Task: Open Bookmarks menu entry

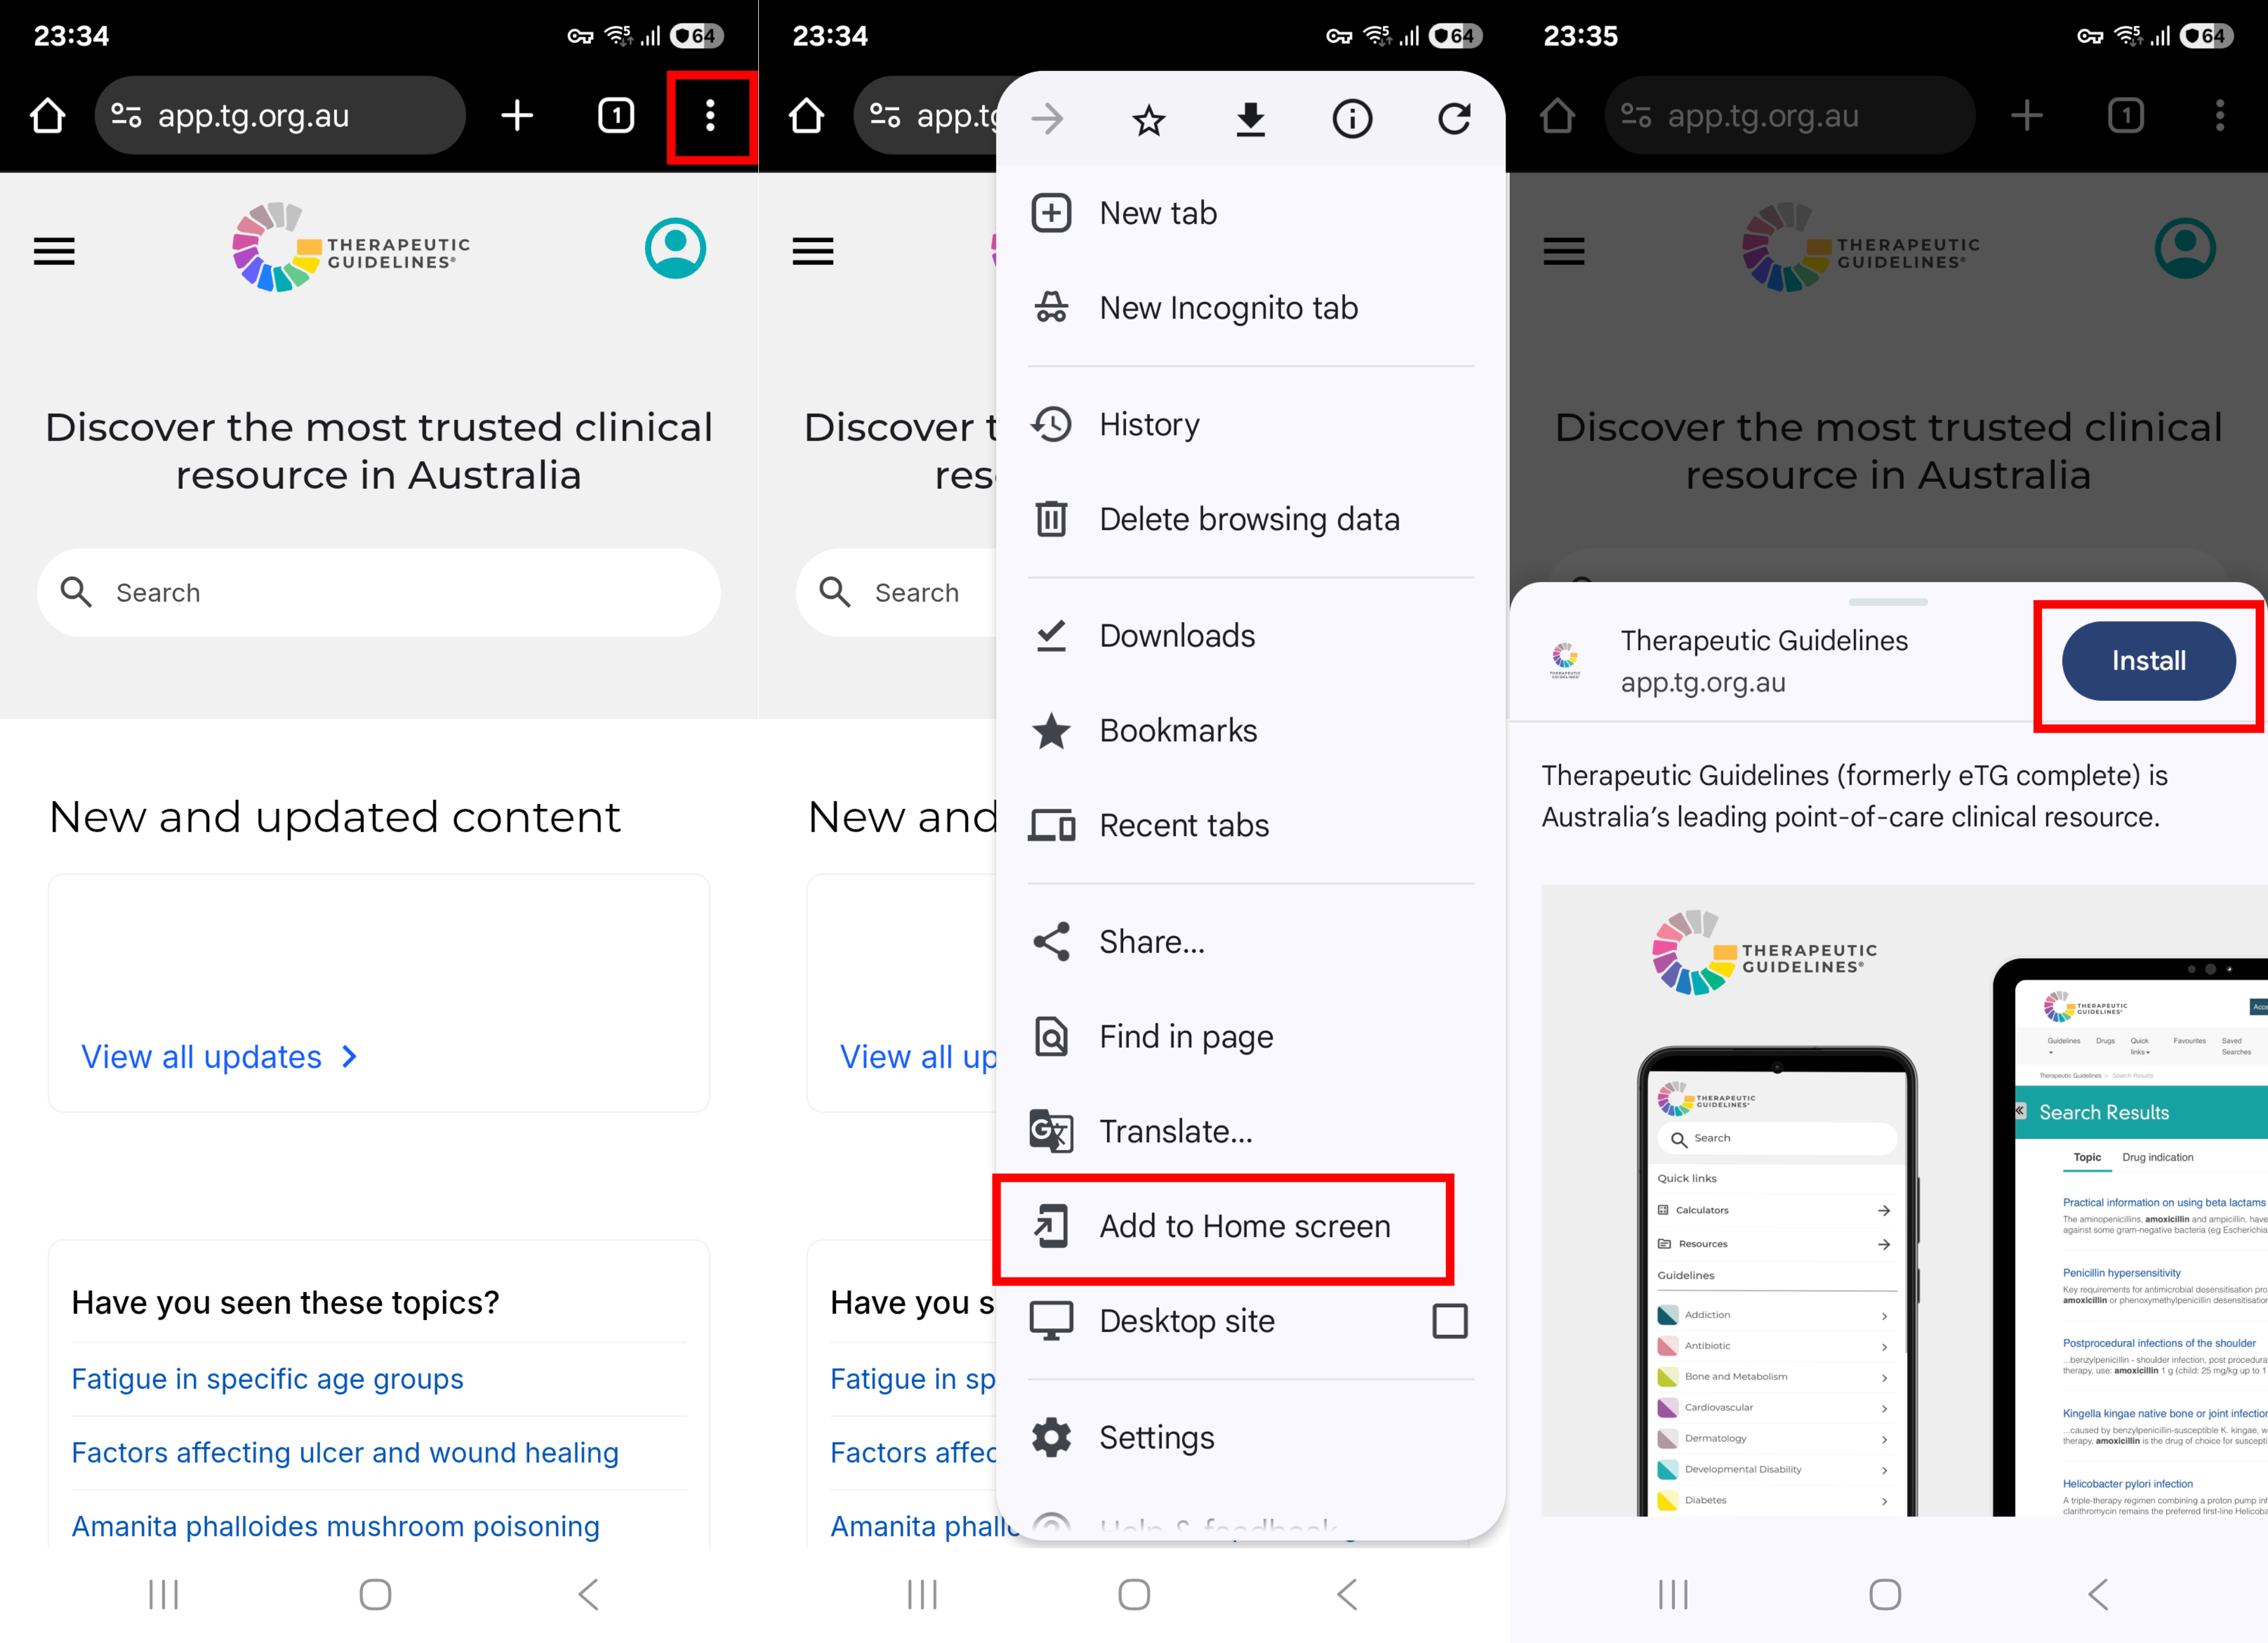Action: (1250, 730)
